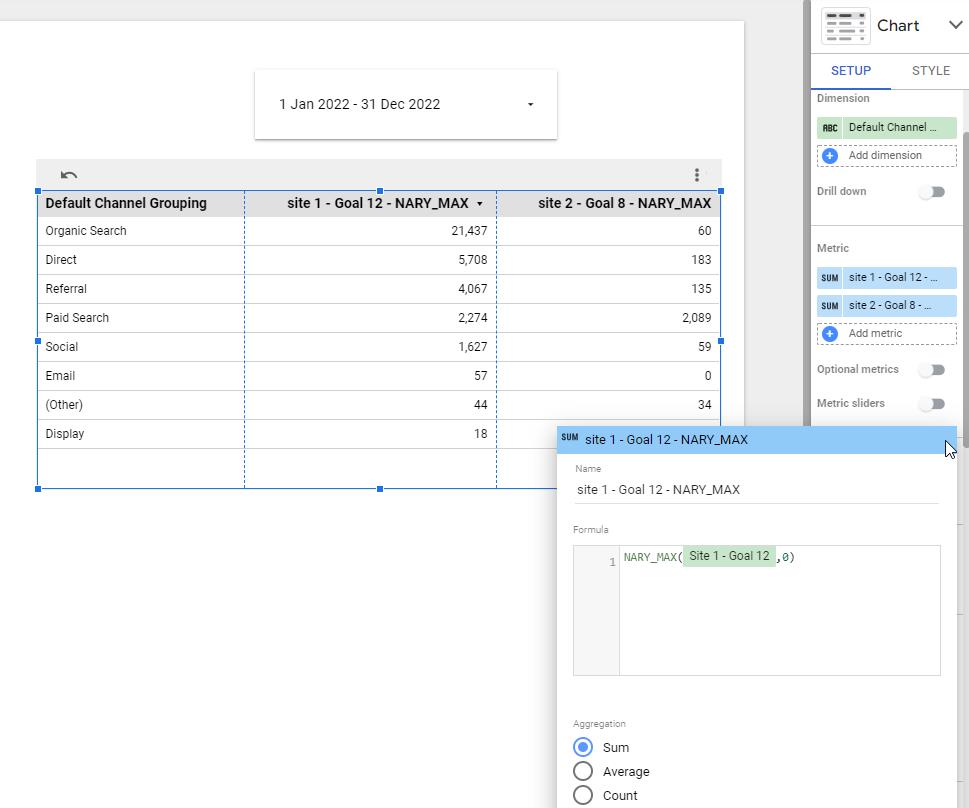
Task: Select the Sum aggregation radio button
Action: [583, 747]
